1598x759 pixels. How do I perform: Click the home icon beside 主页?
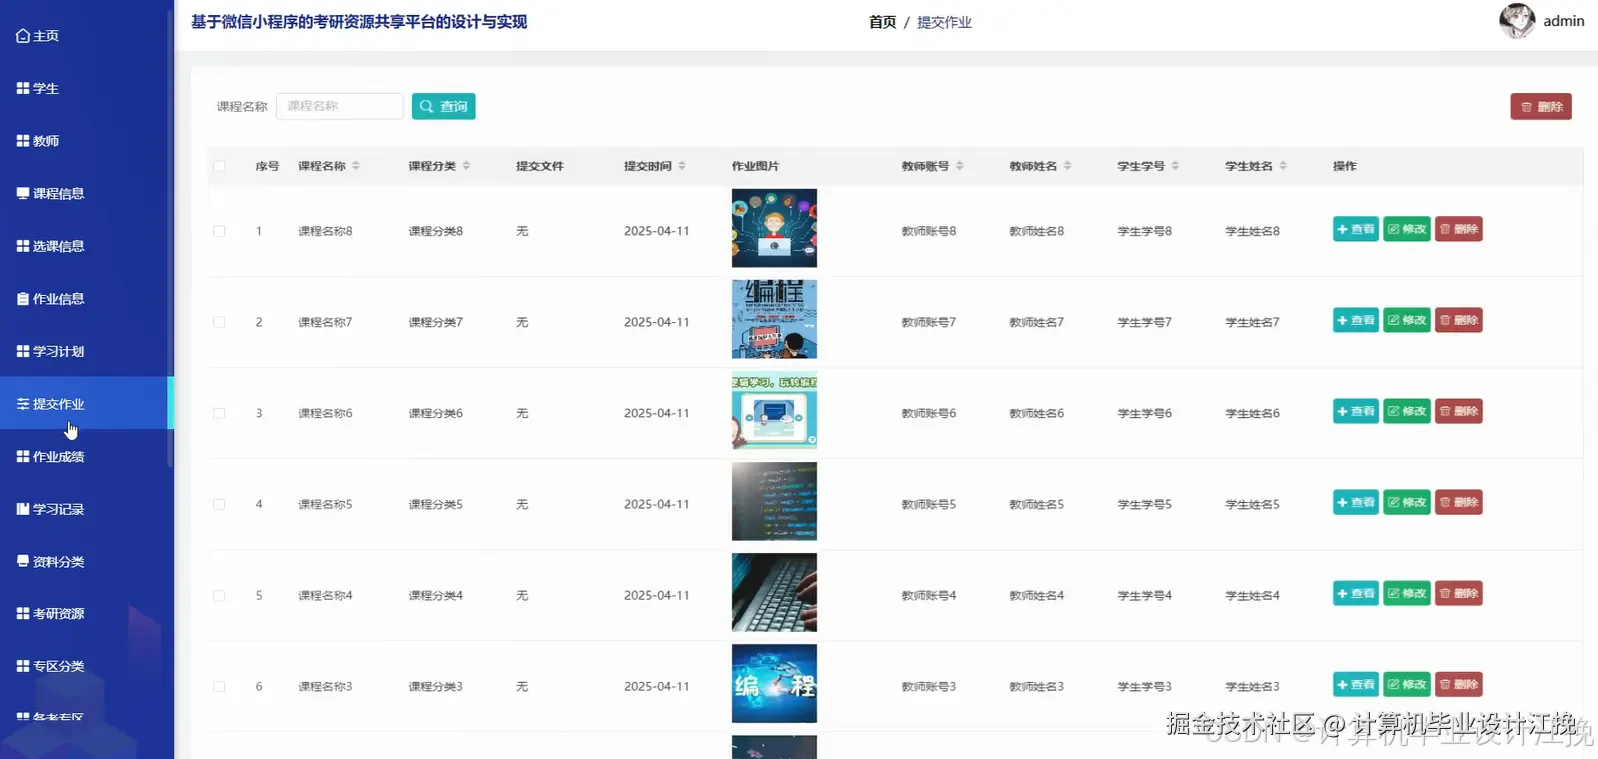(x=23, y=36)
